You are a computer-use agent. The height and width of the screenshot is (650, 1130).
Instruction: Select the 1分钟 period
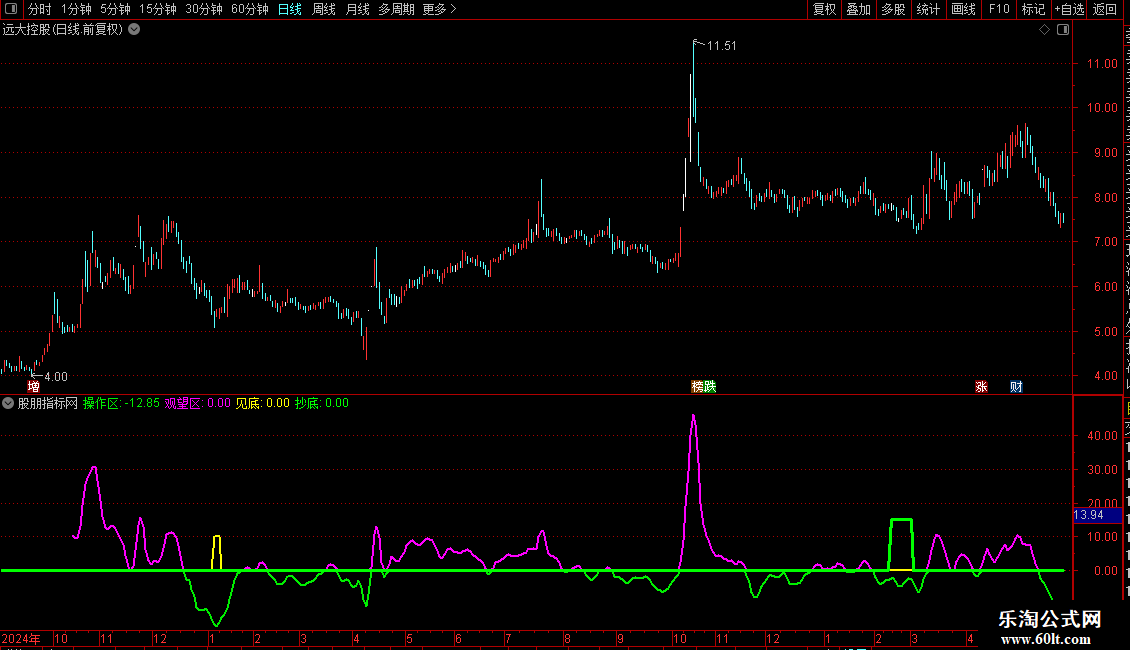76,9
